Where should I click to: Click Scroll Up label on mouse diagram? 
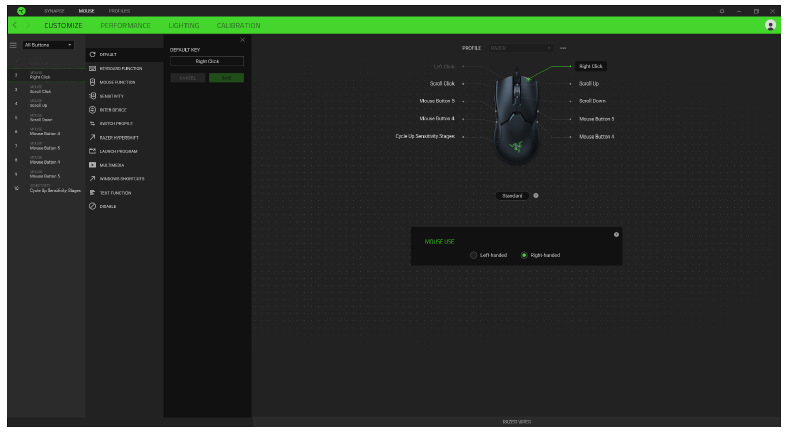[x=588, y=84]
